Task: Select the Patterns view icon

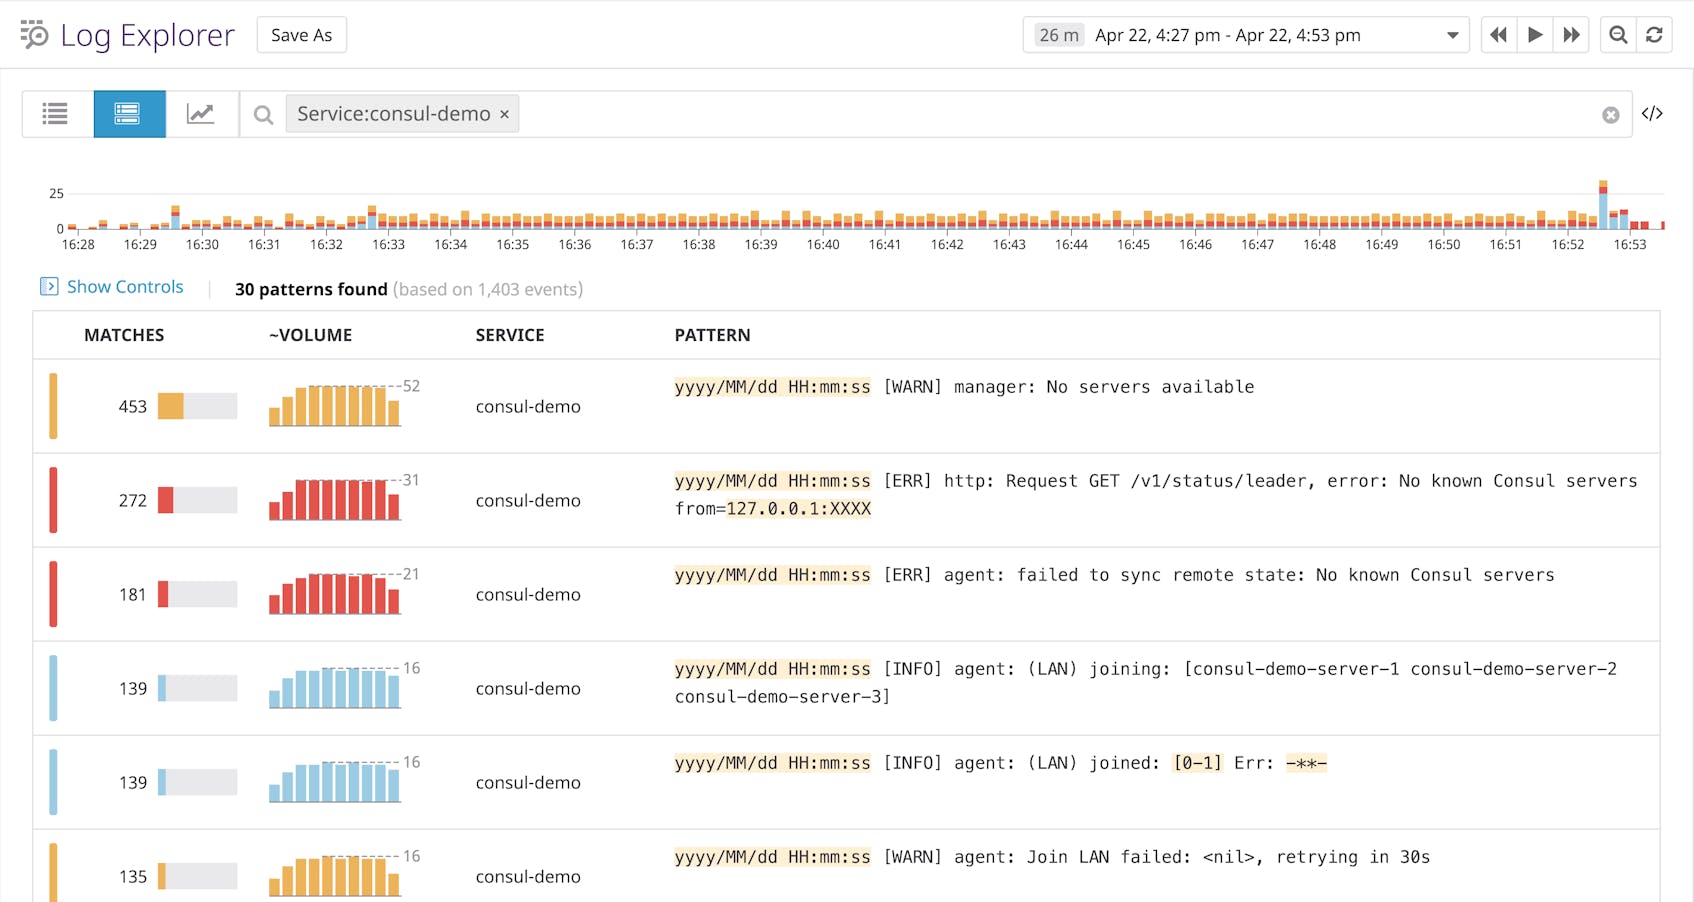Action: point(129,113)
